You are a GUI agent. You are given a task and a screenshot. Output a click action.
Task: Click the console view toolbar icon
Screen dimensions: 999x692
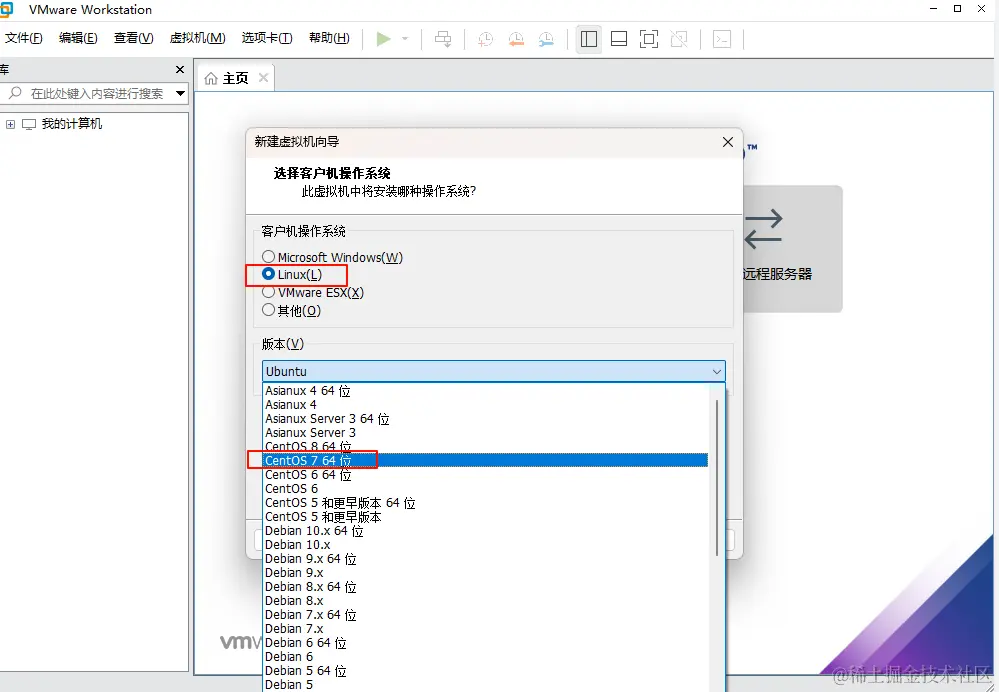click(x=722, y=39)
